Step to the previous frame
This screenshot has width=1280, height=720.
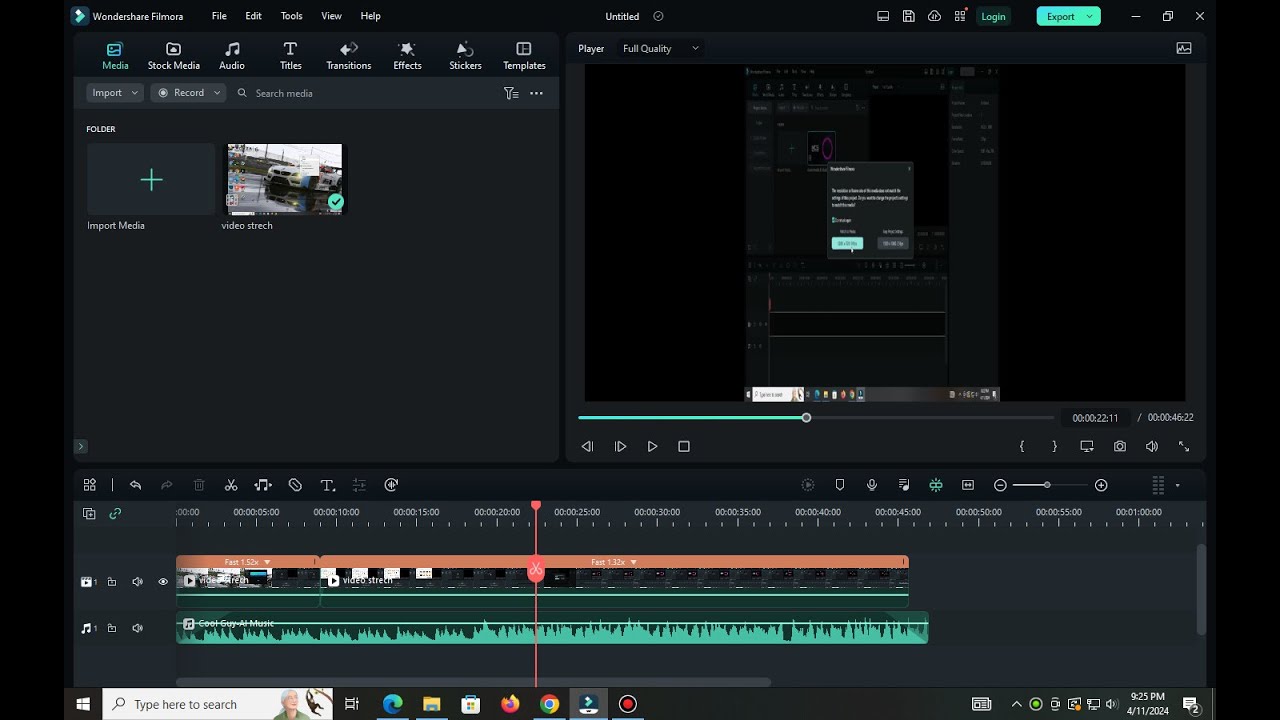click(588, 447)
